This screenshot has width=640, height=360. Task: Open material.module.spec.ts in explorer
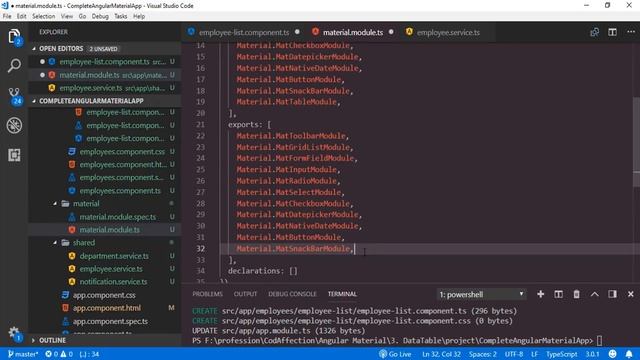118,217
